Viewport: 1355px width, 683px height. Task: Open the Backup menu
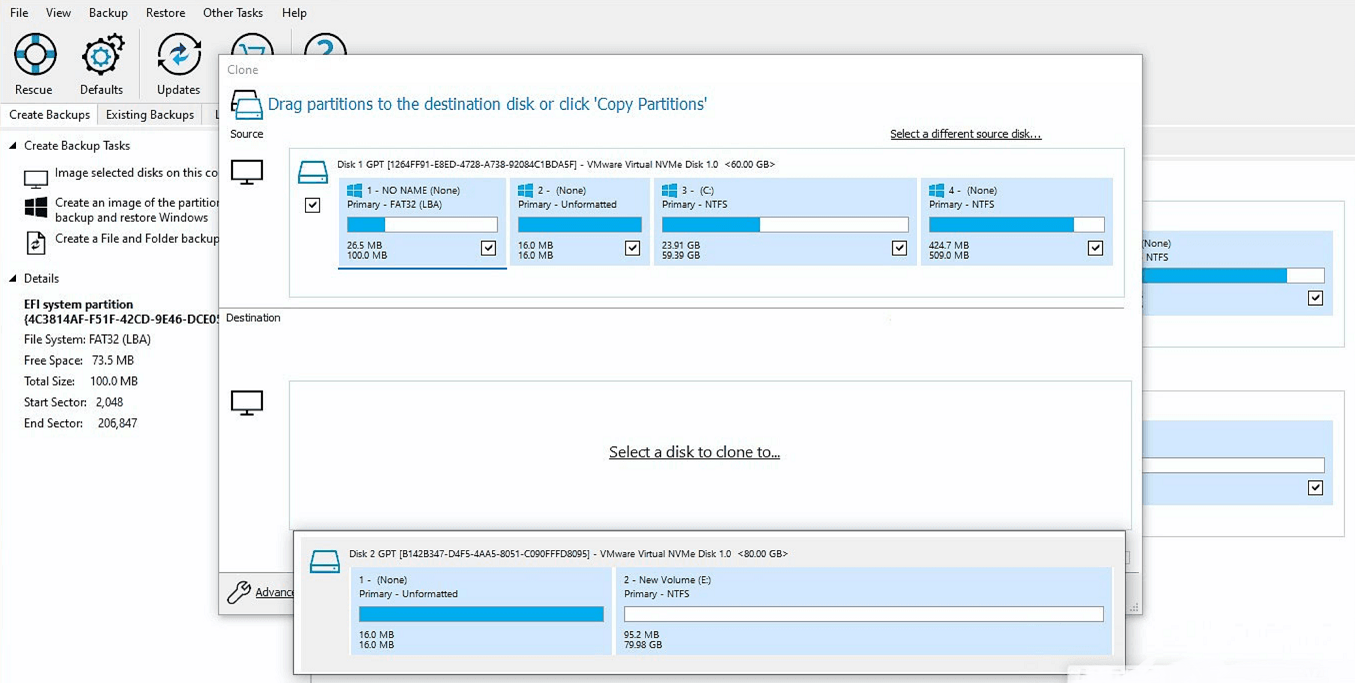(x=108, y=13)
